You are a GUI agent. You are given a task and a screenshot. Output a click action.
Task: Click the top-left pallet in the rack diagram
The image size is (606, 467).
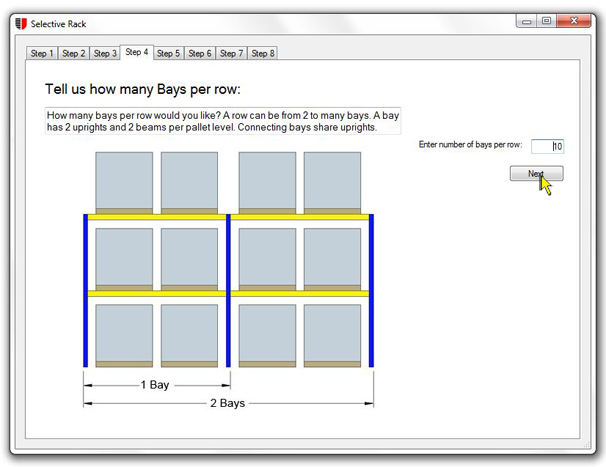pyautogui.click(x=124, y=183)
